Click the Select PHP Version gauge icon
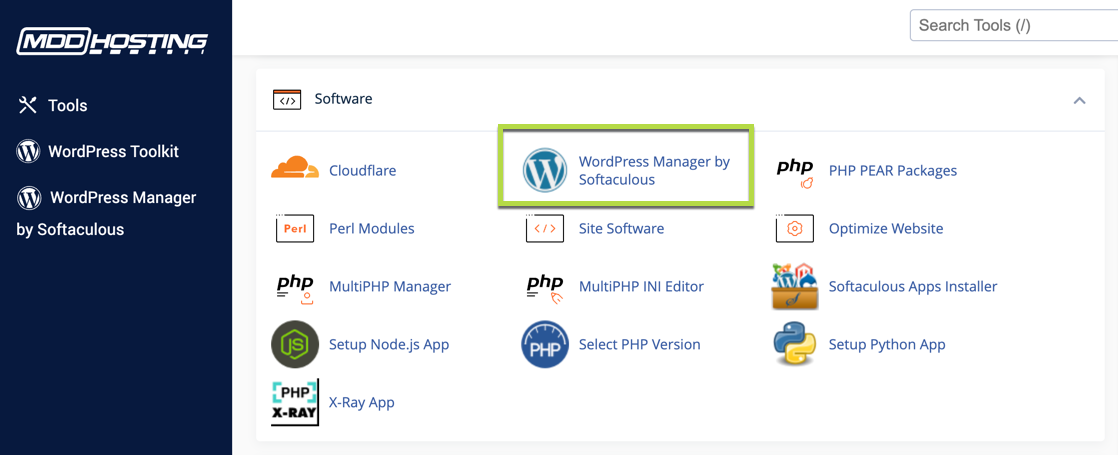Image resolution: width=1118 pixels, height=455 pixels. tap(545, 344)
